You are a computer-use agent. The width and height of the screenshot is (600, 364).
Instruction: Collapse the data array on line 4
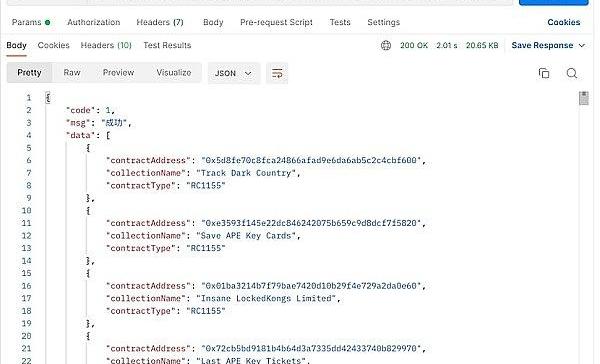(108, 135)
